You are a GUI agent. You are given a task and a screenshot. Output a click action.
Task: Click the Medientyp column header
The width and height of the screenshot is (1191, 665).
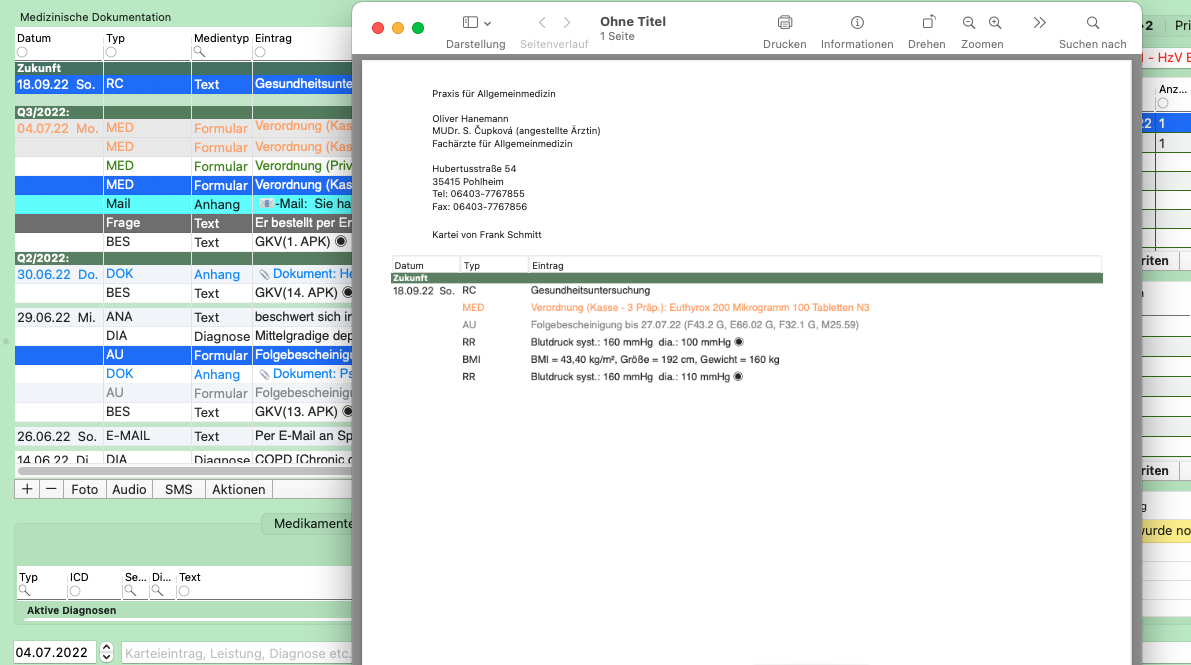(x=221, y=38)
